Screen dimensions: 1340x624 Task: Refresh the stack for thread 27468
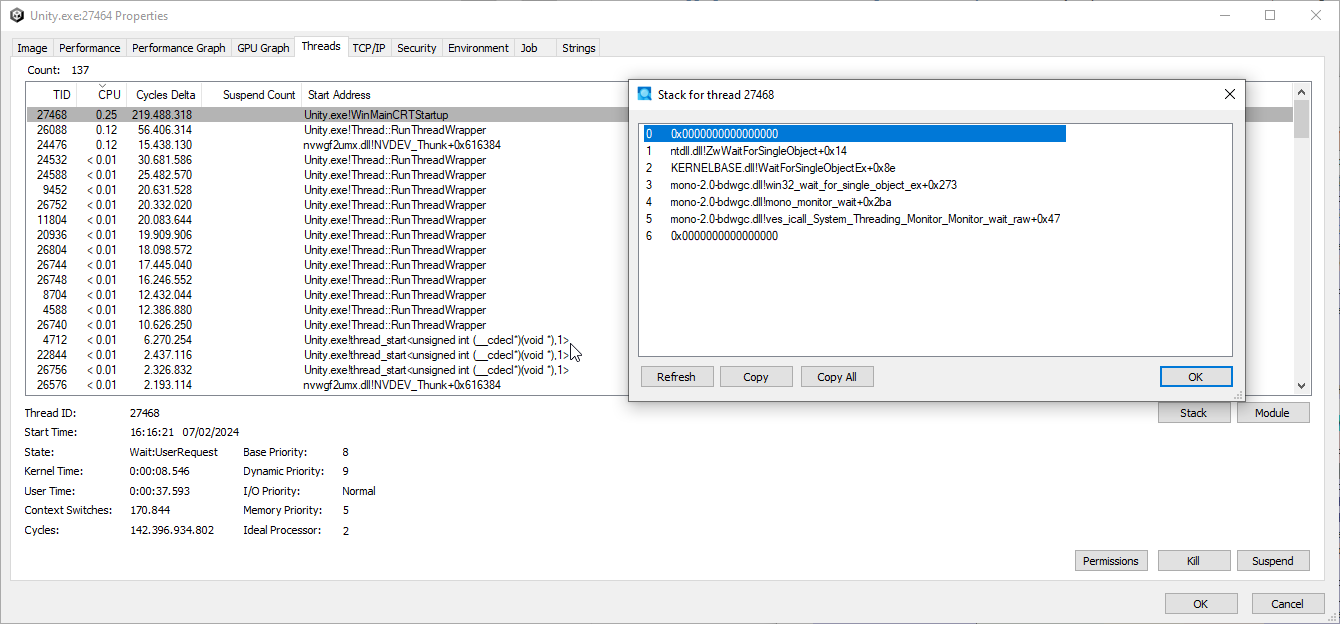[677, 376]
